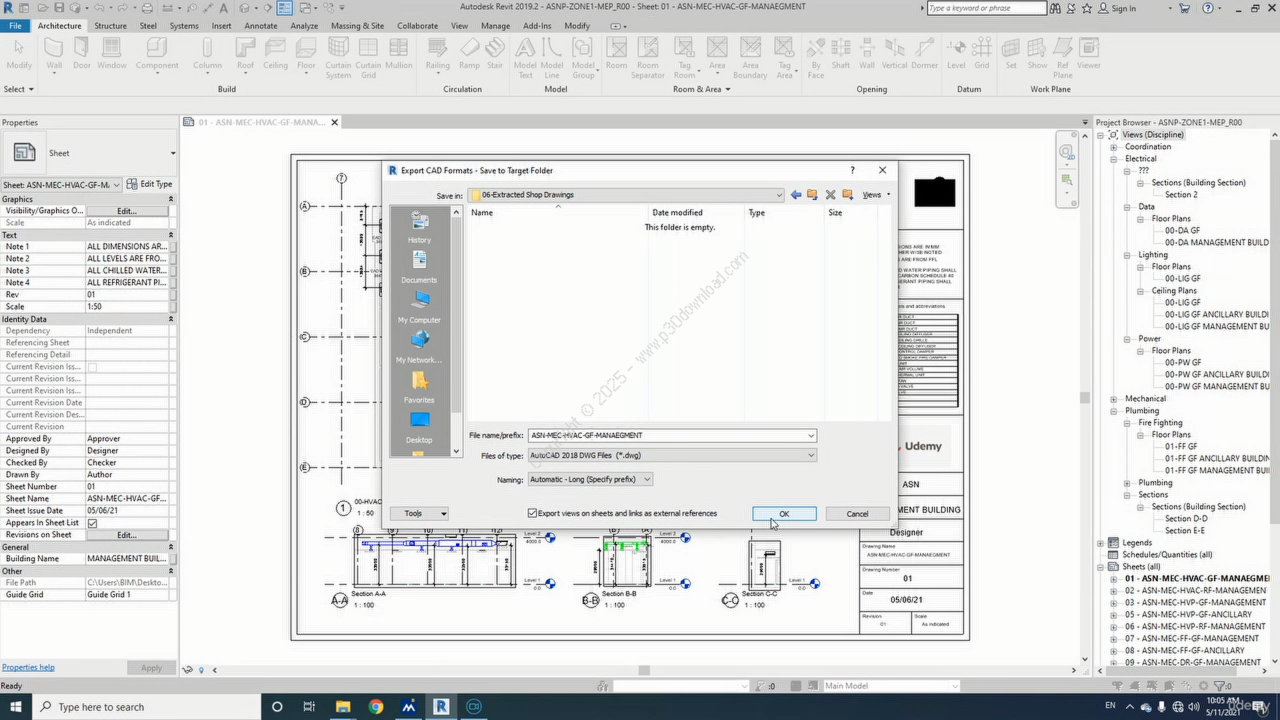Select the Column tool in ribbon

[x=208, y=53]
